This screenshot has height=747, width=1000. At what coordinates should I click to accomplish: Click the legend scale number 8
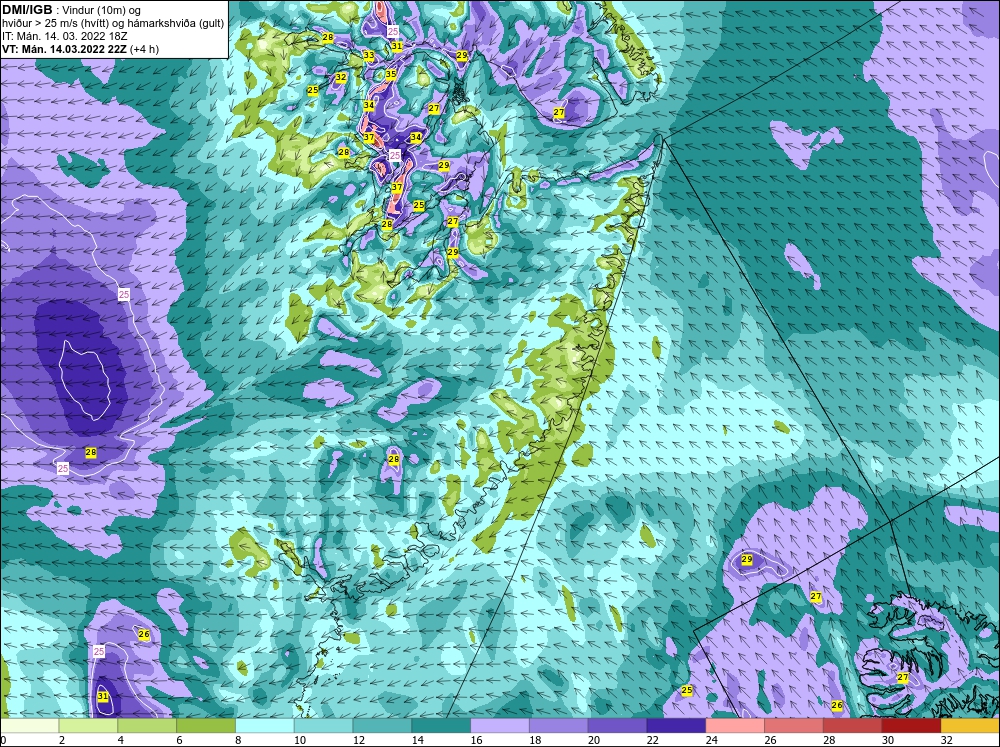[239, 740]
